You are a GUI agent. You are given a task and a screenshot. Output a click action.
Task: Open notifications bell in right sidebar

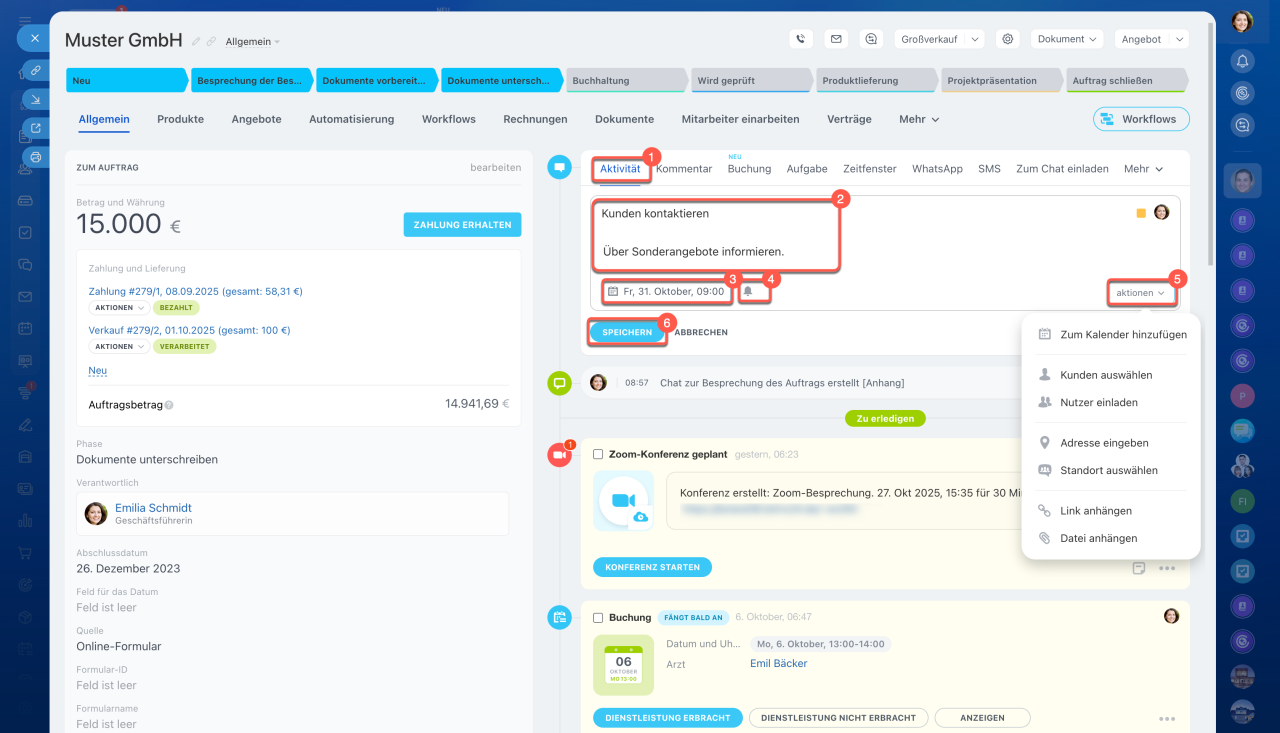click(1242, 61)
